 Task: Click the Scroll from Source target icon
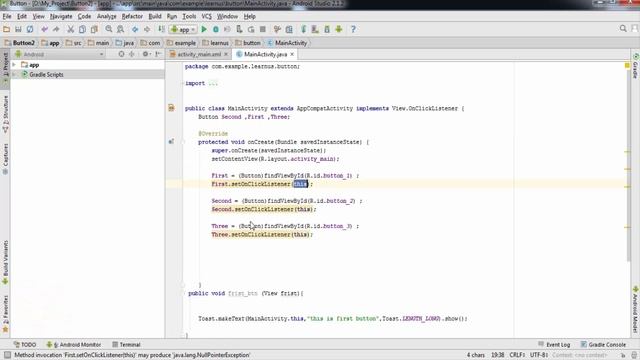click(121, 54)
